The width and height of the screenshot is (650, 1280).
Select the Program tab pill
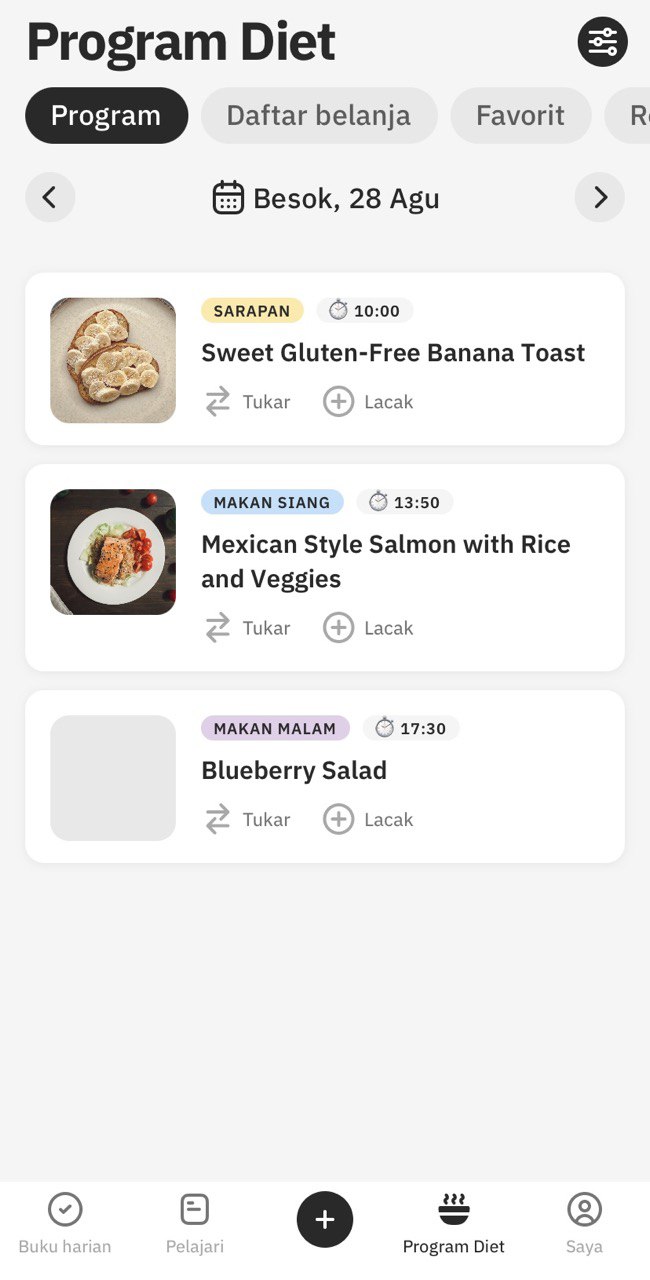106,116
